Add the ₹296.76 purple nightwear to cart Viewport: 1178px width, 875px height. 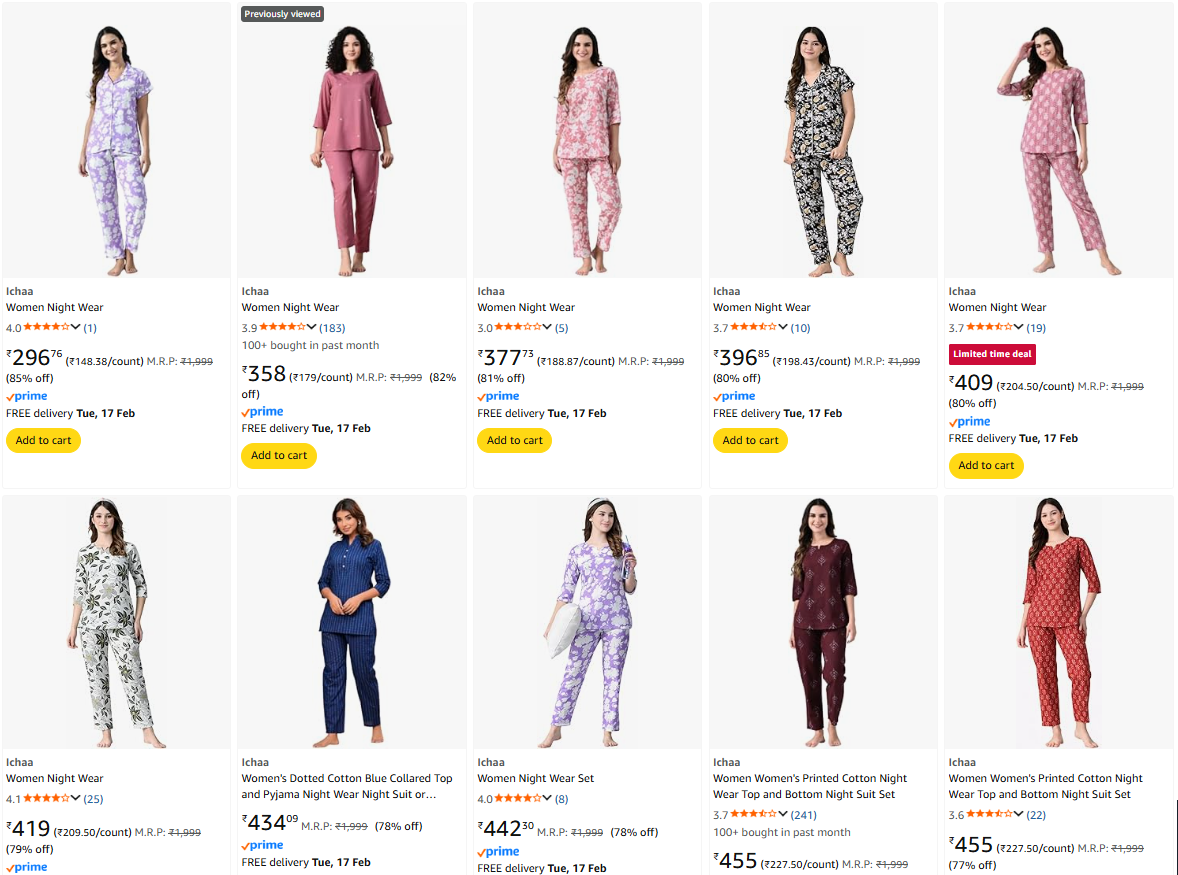[x=44, y=441]
